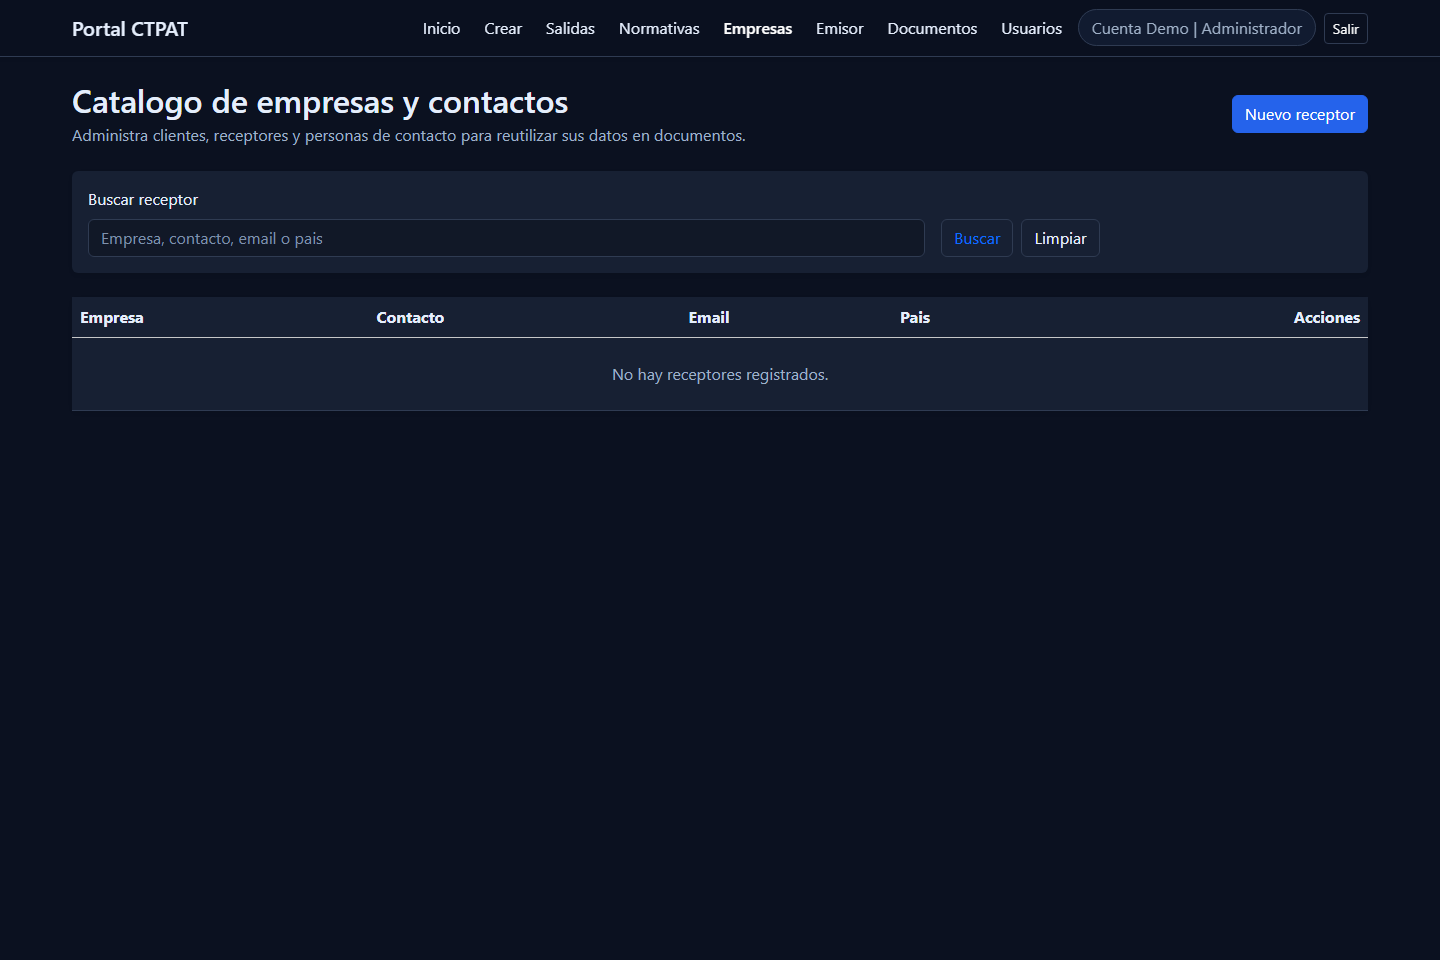Click the Pais column header

(x=915, y=318)
